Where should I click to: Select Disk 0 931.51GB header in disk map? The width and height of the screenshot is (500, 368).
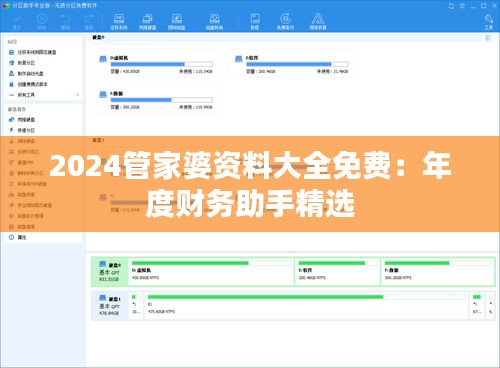pos(110,272)
